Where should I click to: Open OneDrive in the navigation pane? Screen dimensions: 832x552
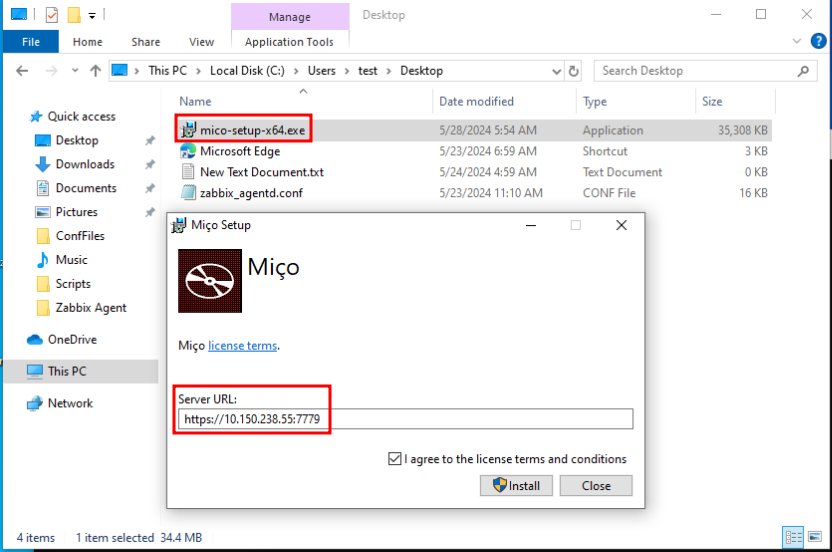(72, 340)
